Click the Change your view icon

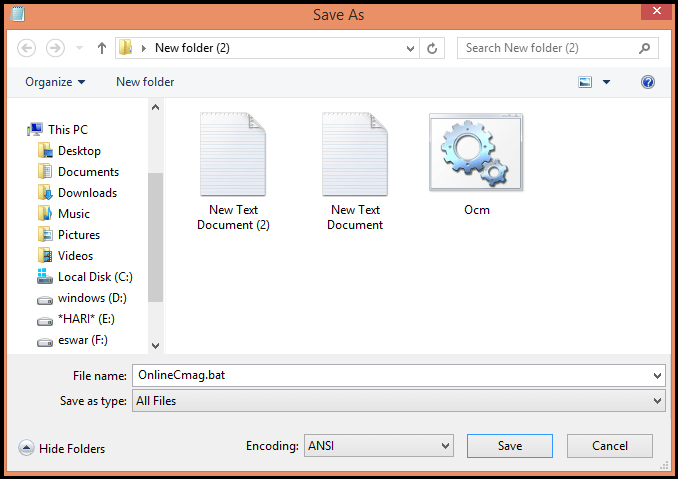[x=586, y=82]
